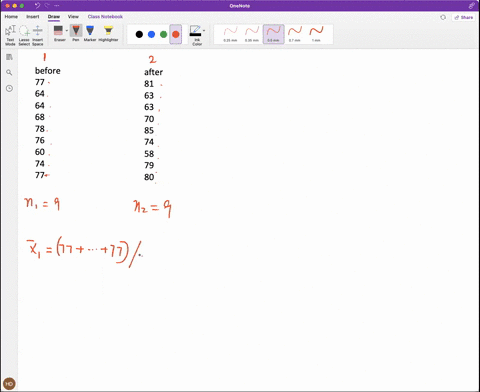Click the value 76 in before column
The width and height of the screenshot is (480, 392).
(40, 140)
